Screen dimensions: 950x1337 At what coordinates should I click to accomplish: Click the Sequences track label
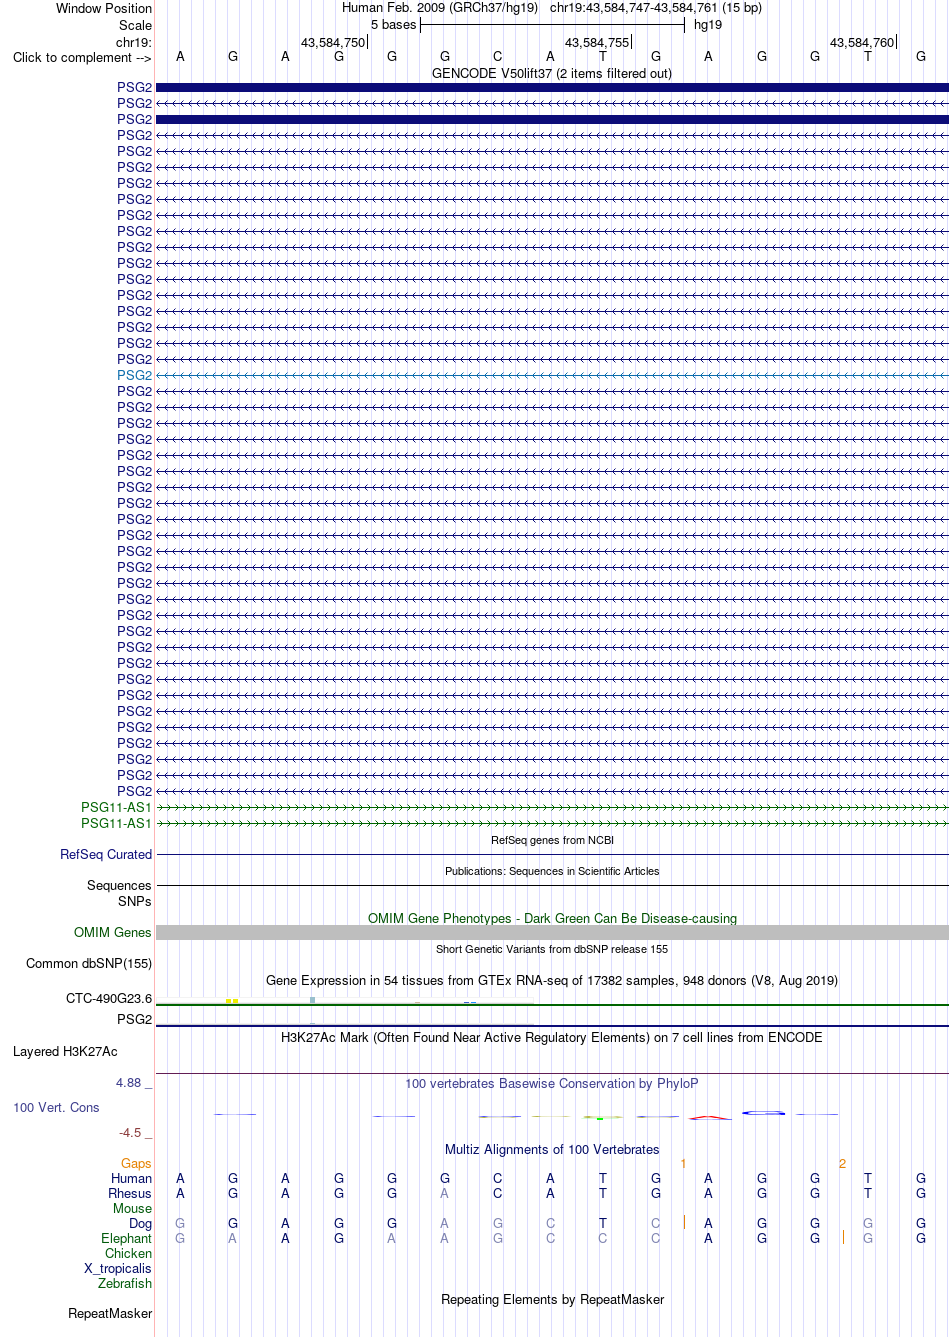119,885
